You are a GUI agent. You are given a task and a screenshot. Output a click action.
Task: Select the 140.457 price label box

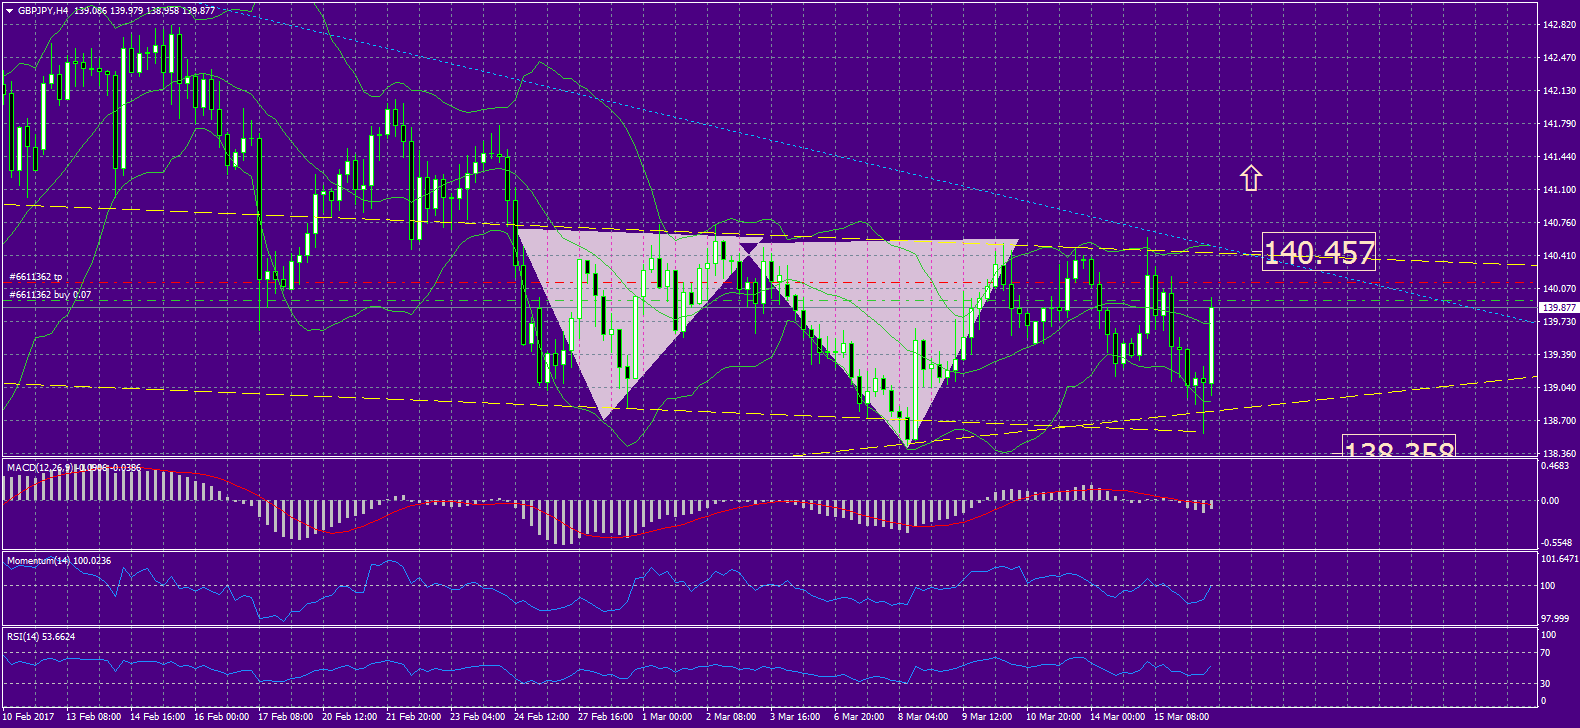pyautogui.click(x=1319, y=252)
